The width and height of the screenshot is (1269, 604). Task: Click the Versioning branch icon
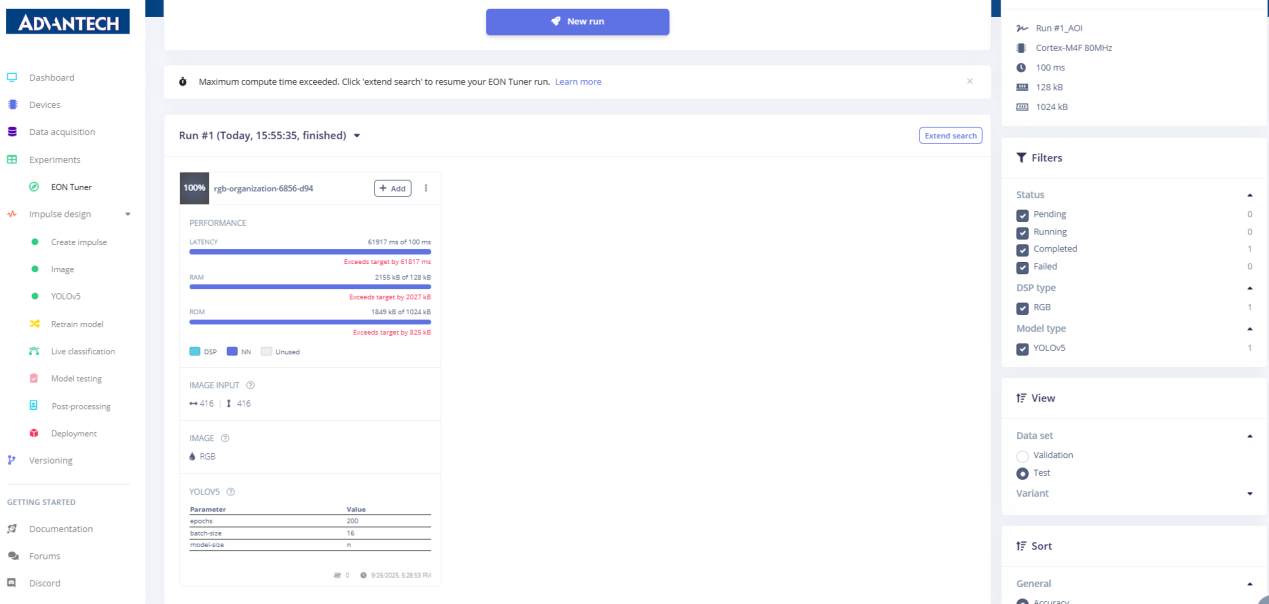coord(13,460)
